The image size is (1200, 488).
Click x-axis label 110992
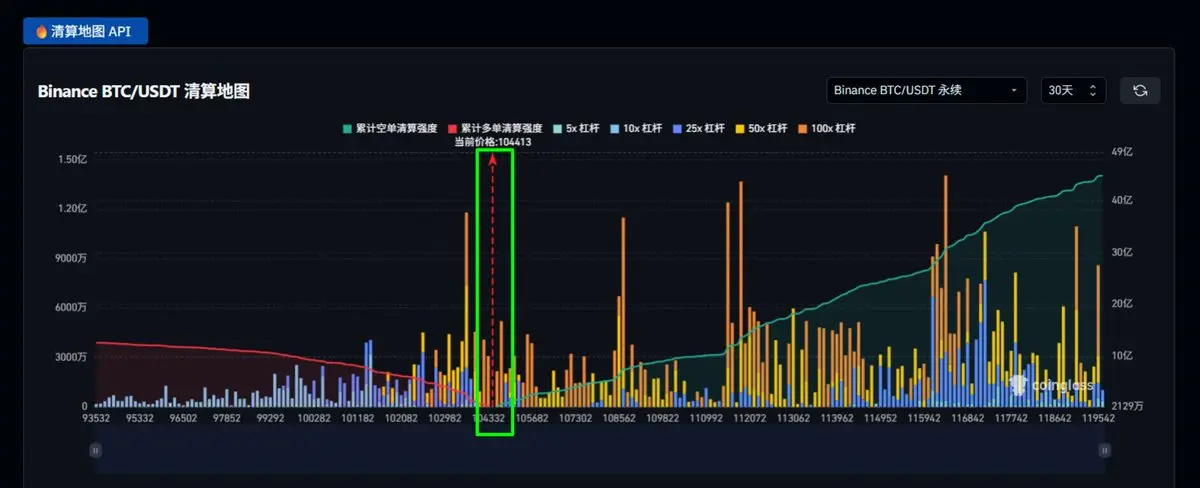click(706, 419)
